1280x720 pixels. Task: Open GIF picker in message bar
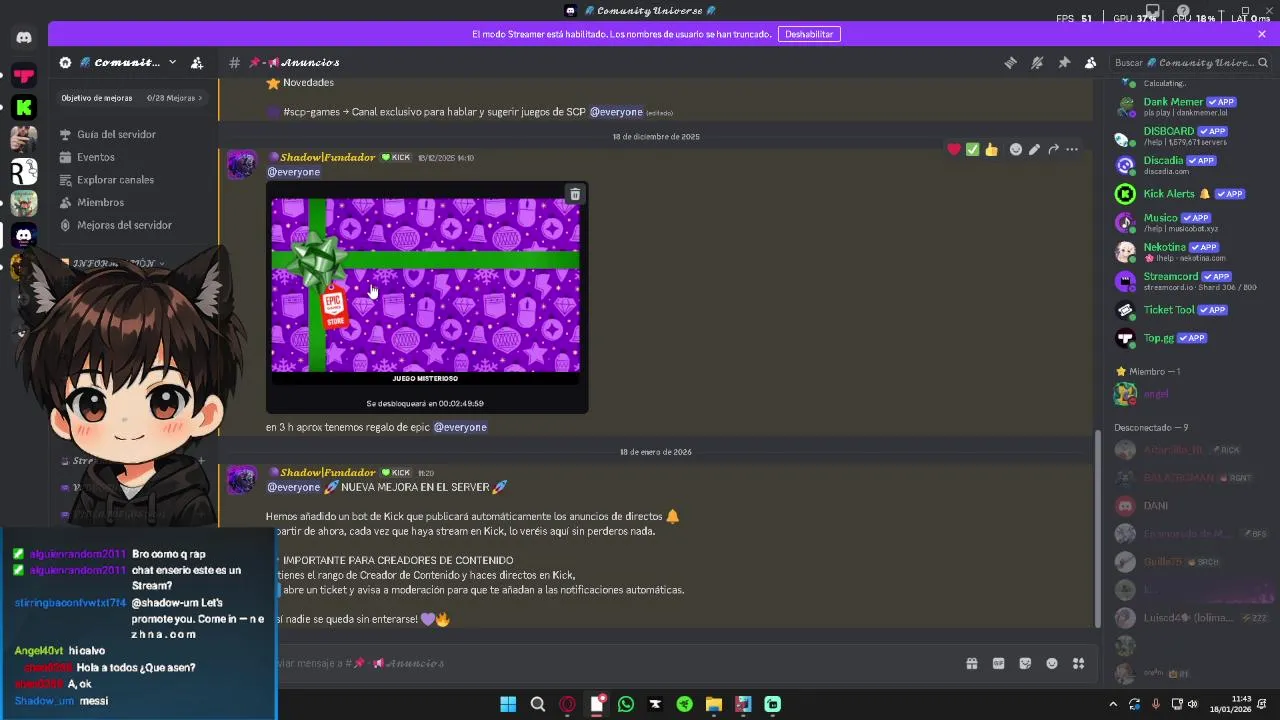[x=998, y=663]
